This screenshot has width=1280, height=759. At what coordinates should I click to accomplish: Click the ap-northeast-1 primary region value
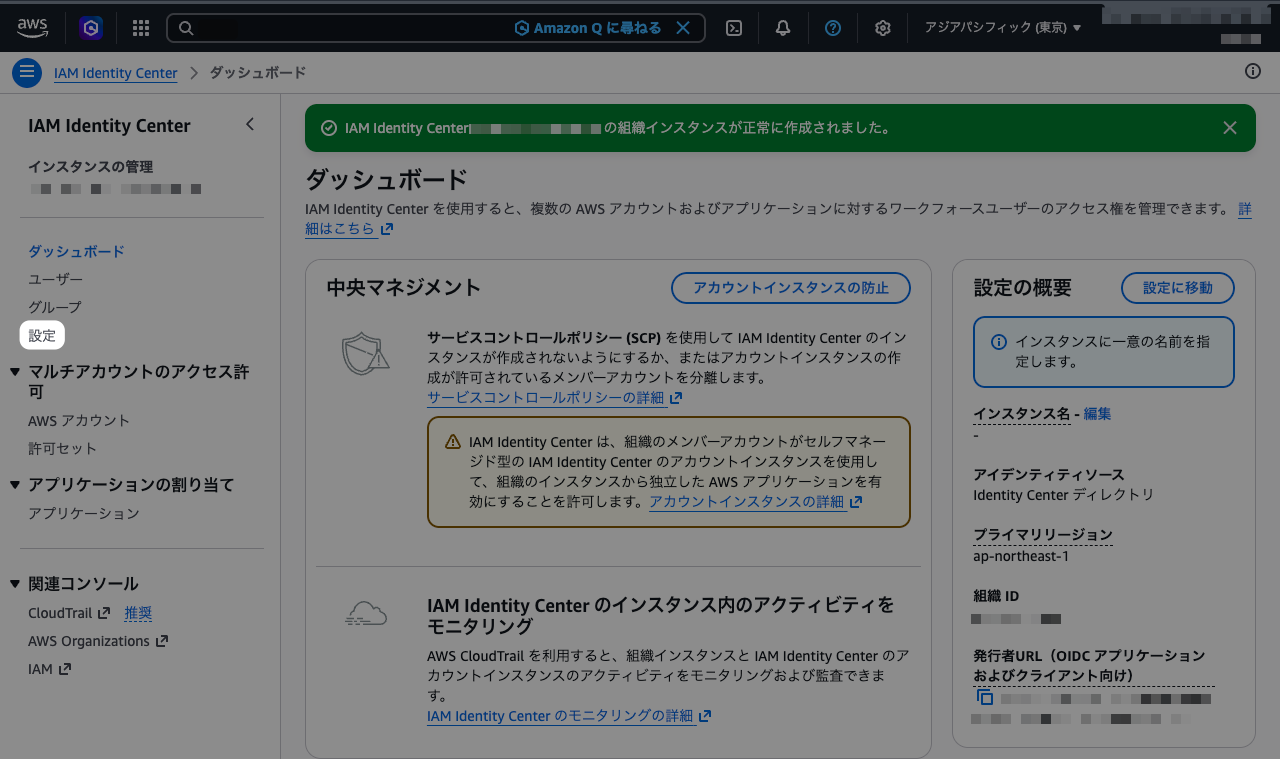coord(1021,556)
